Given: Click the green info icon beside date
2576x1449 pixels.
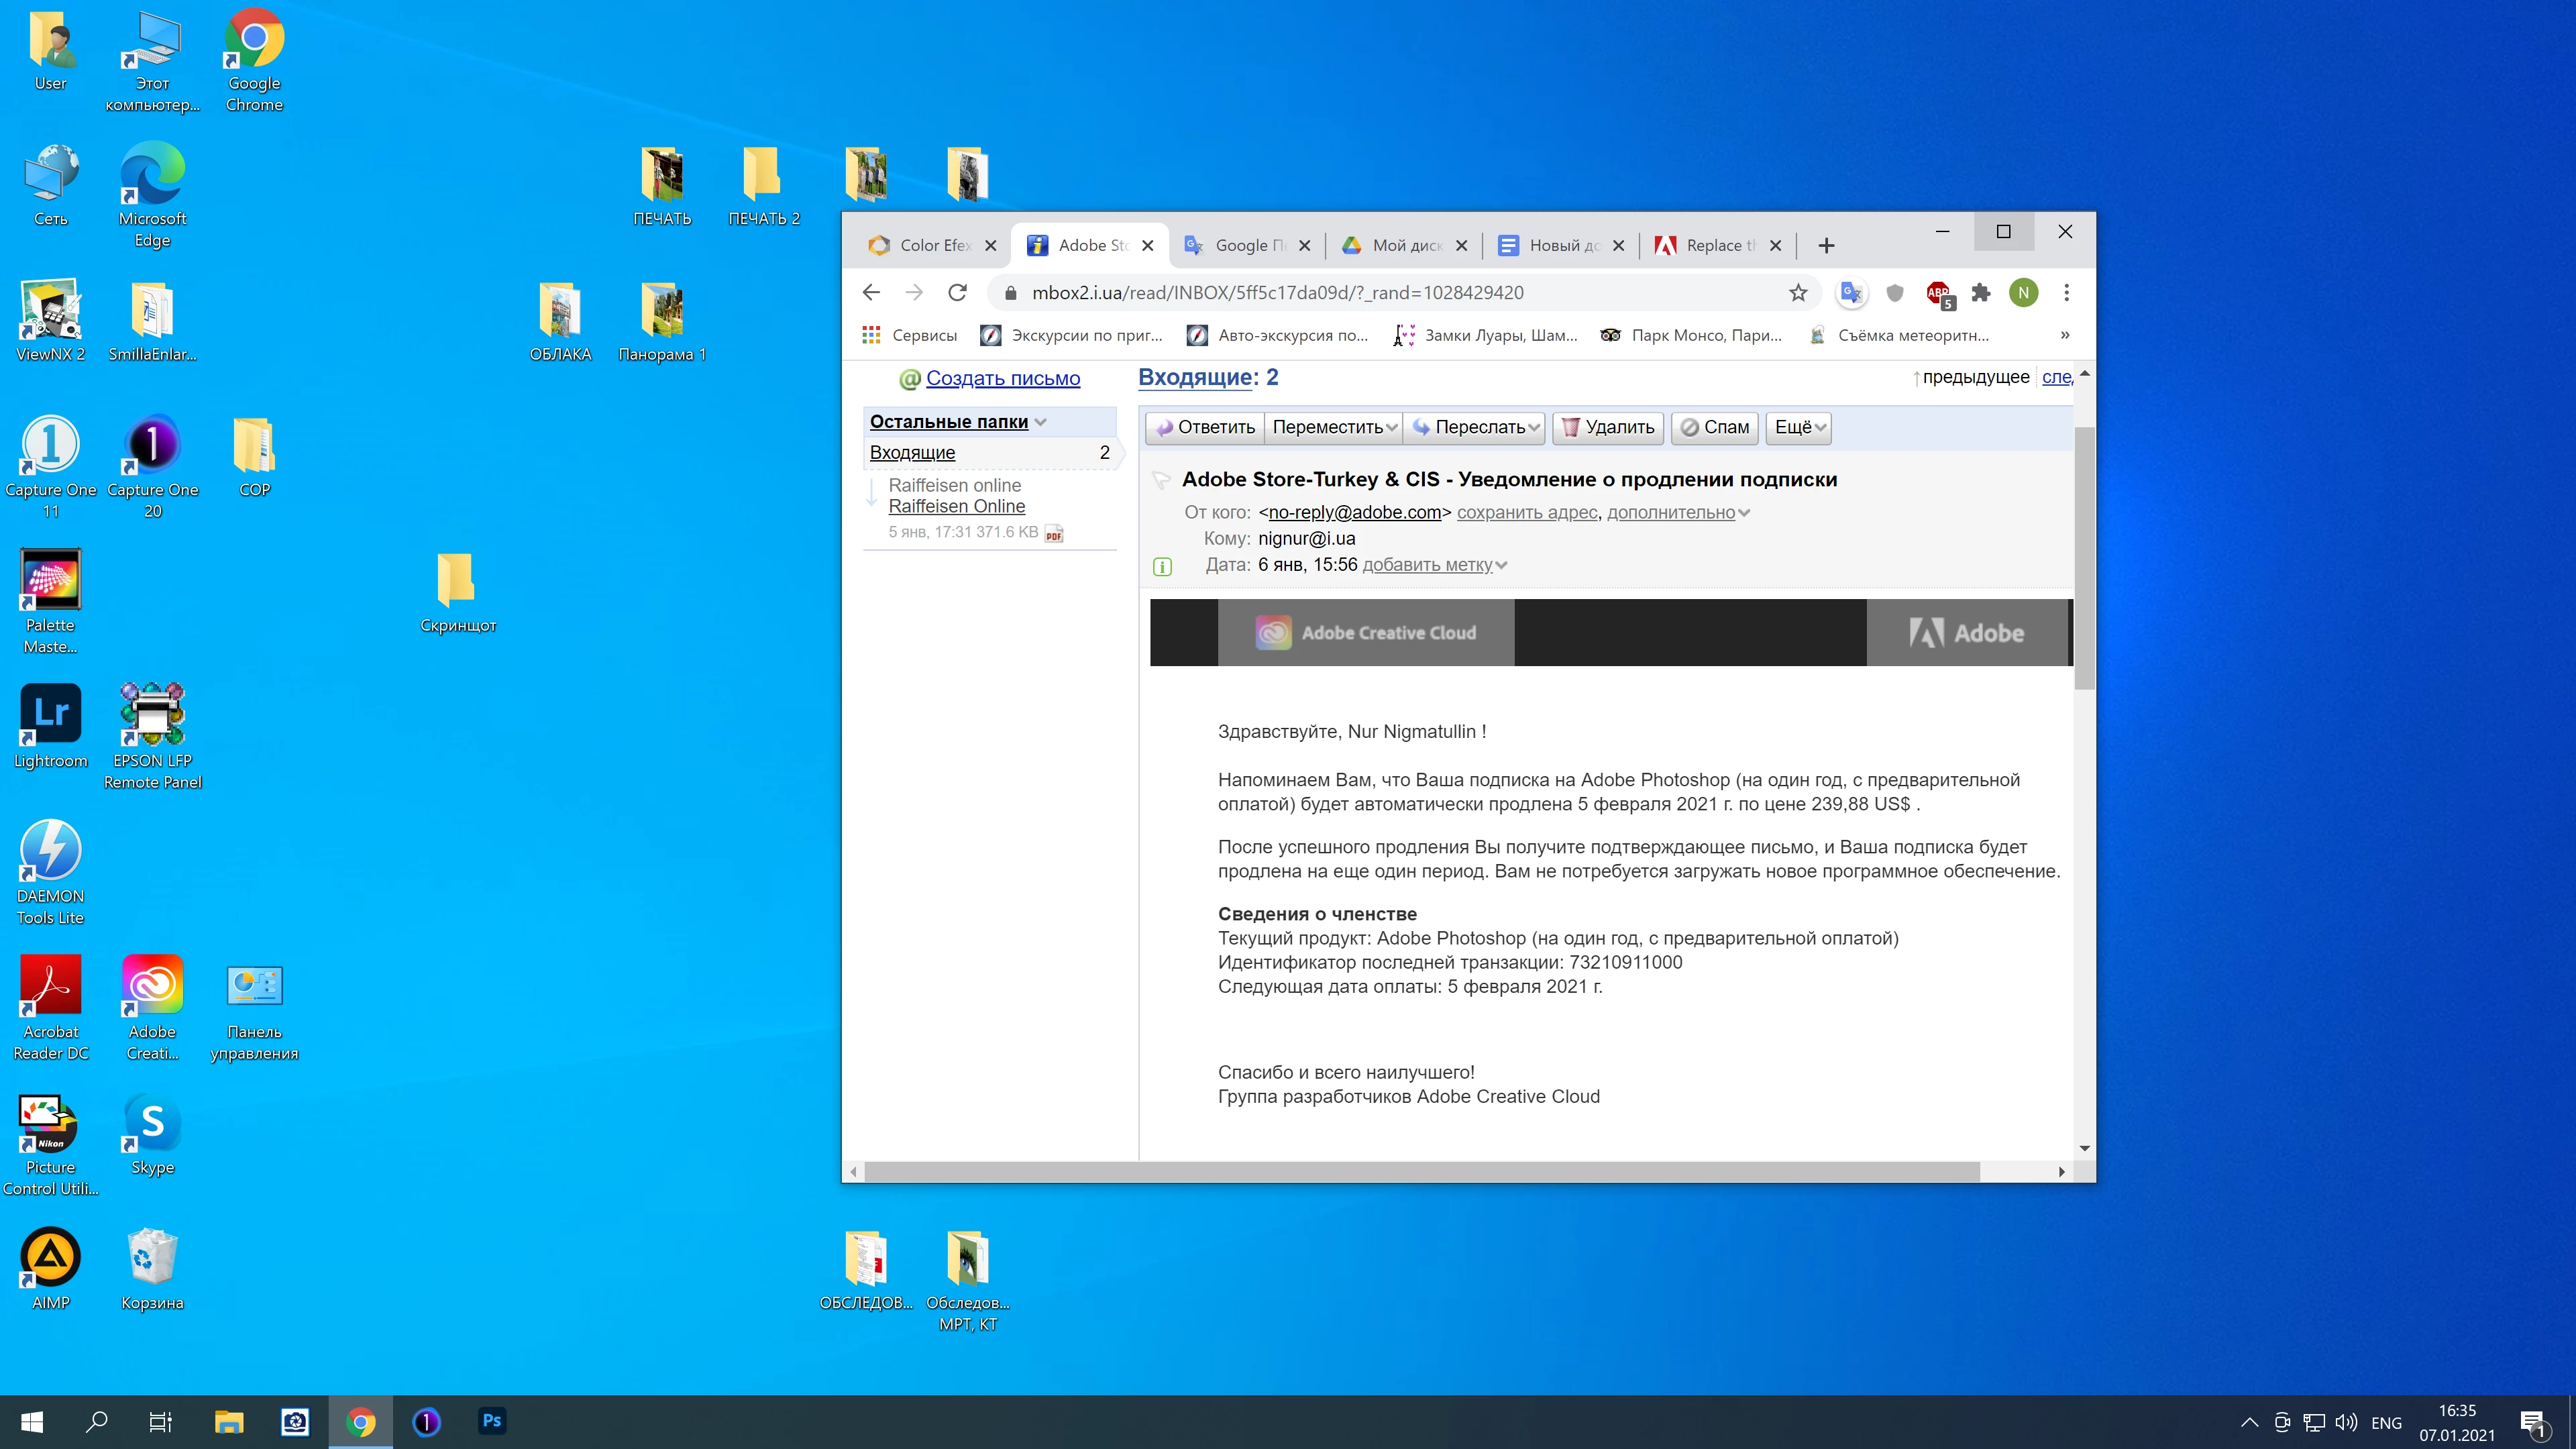Looking at the screenshot, I should click(x=1162, y=567).
